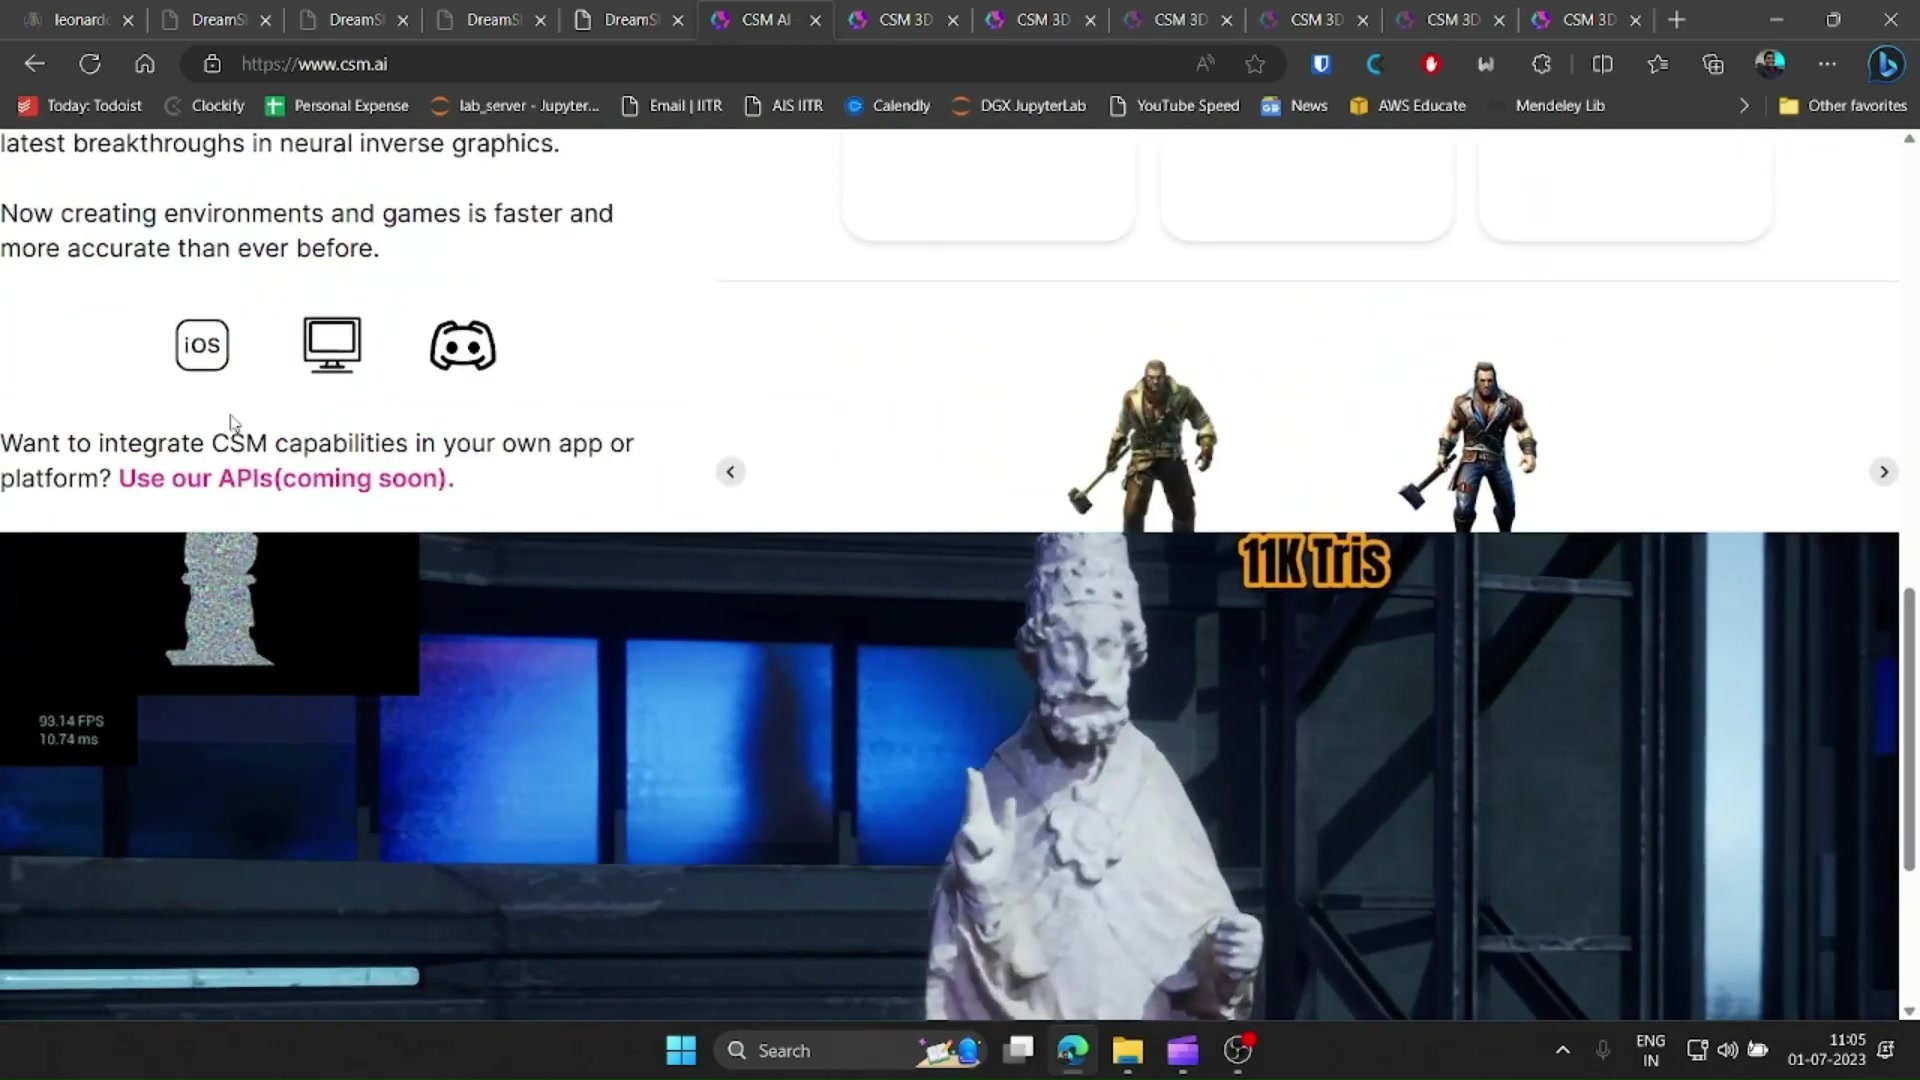Open the browser settings three-dot menu
Image resolution: width=1920 pixels, height=1080 pixels.
(x=1829, y=63)
